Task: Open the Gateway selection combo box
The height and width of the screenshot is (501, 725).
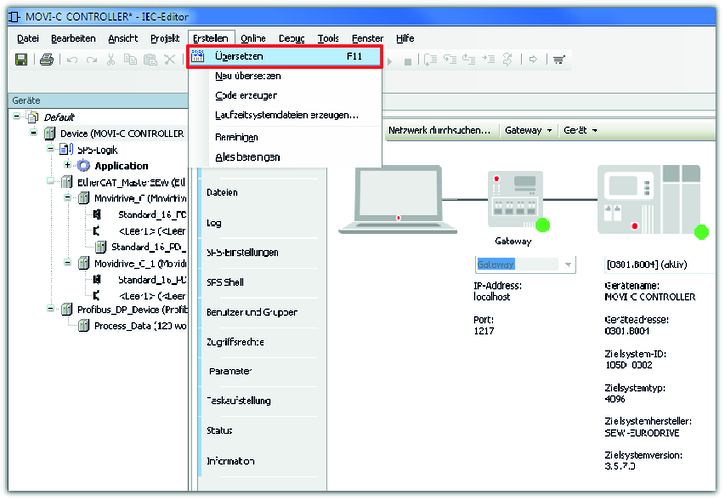Action: 568,265
